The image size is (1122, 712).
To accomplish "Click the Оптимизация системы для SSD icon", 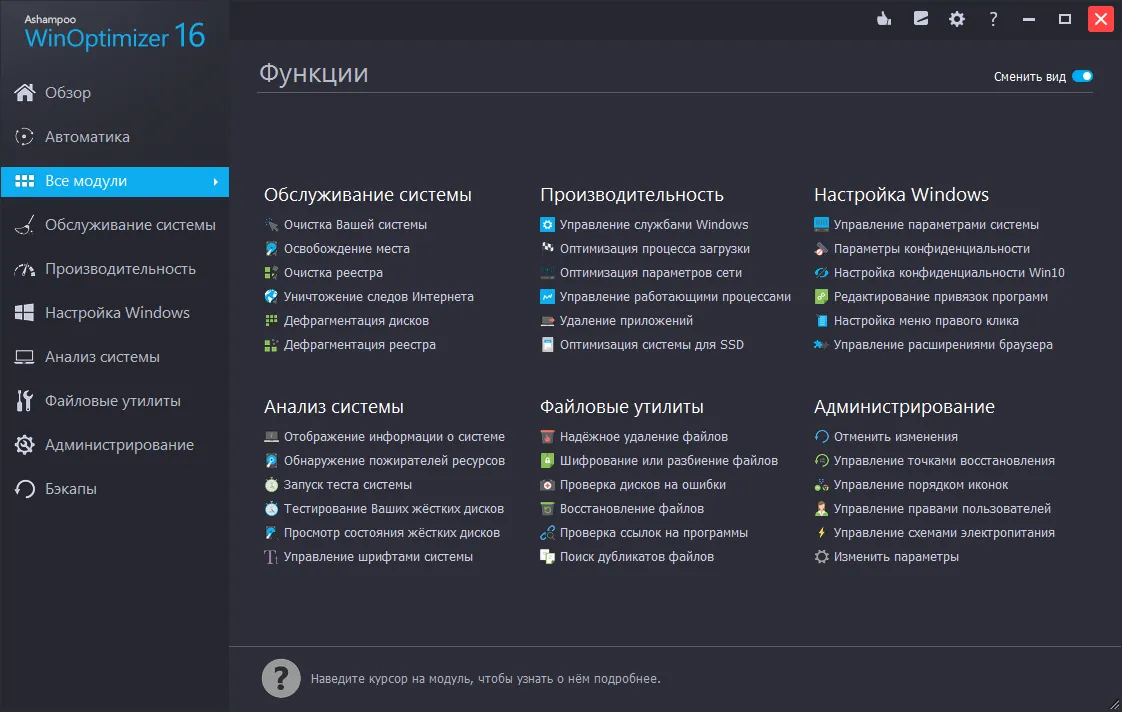I will [x=547, y=345].
